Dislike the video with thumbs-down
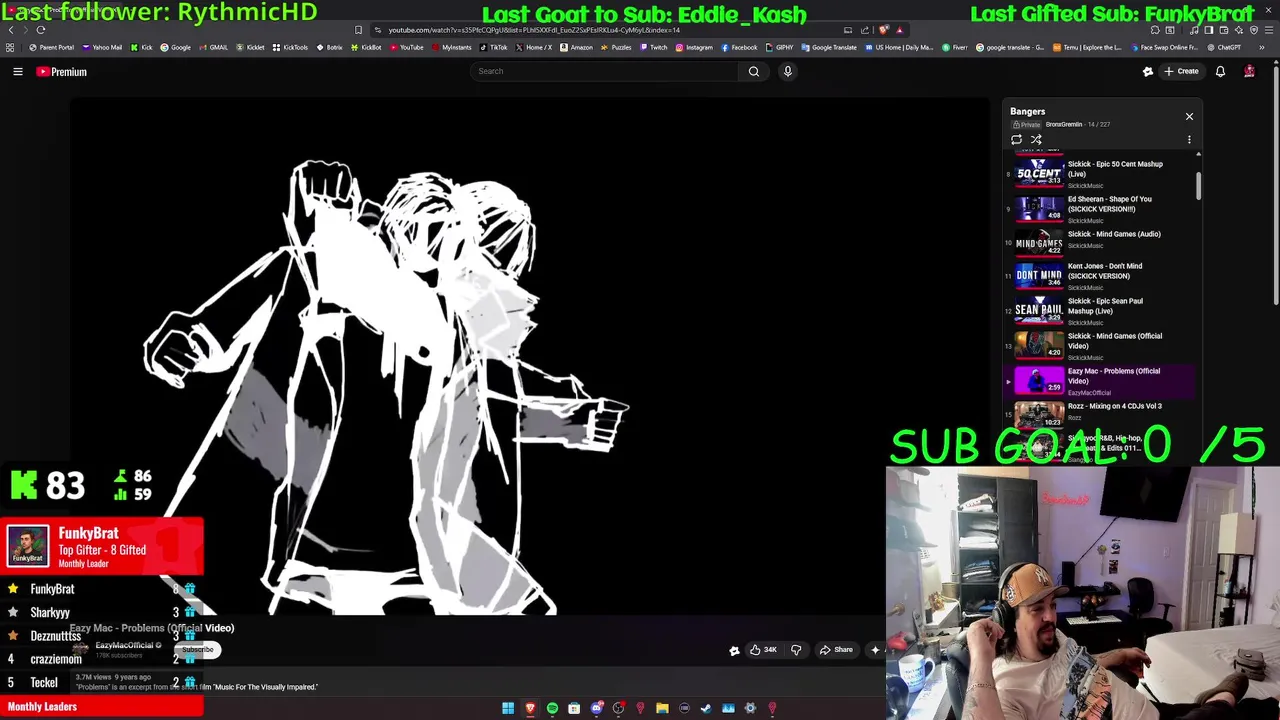1280x720 pixels. coord(796,650)
